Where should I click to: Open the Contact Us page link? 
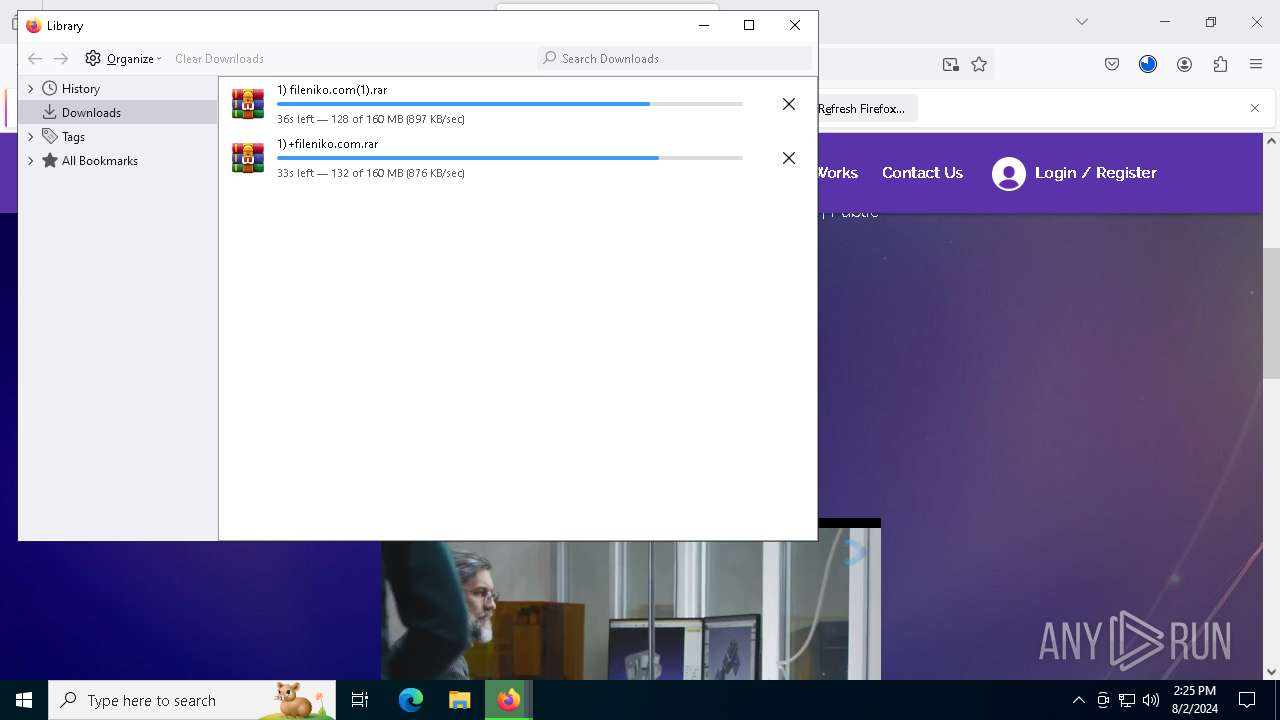point(922,172)
